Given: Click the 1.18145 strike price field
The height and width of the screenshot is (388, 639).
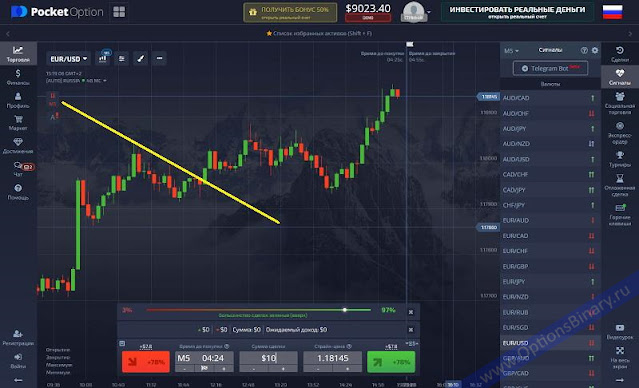Looking at the screenshot, I should pos(333,358).
